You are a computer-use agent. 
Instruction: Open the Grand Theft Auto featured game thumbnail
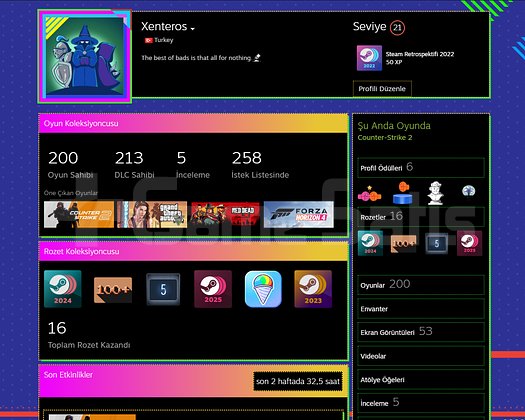pos(152,214)
